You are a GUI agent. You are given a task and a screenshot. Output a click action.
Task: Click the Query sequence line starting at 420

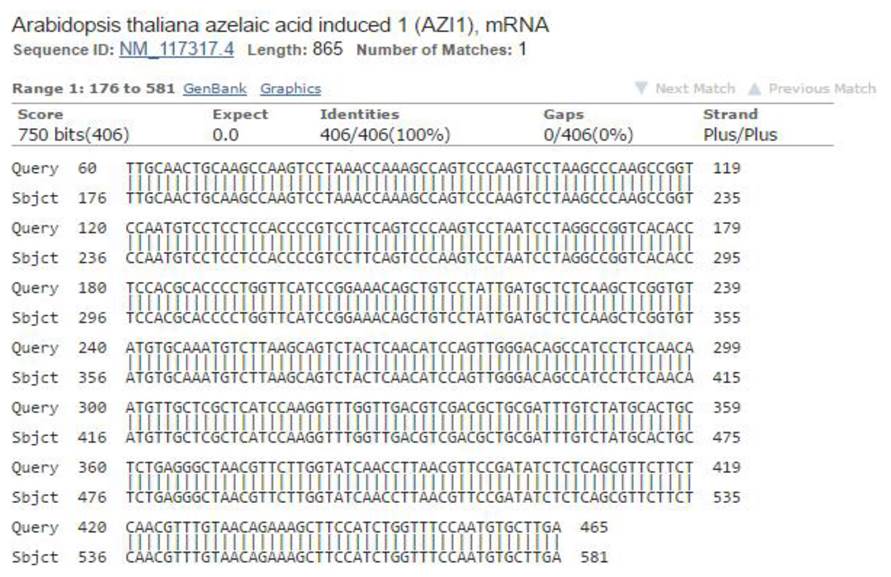coord(343,527)
